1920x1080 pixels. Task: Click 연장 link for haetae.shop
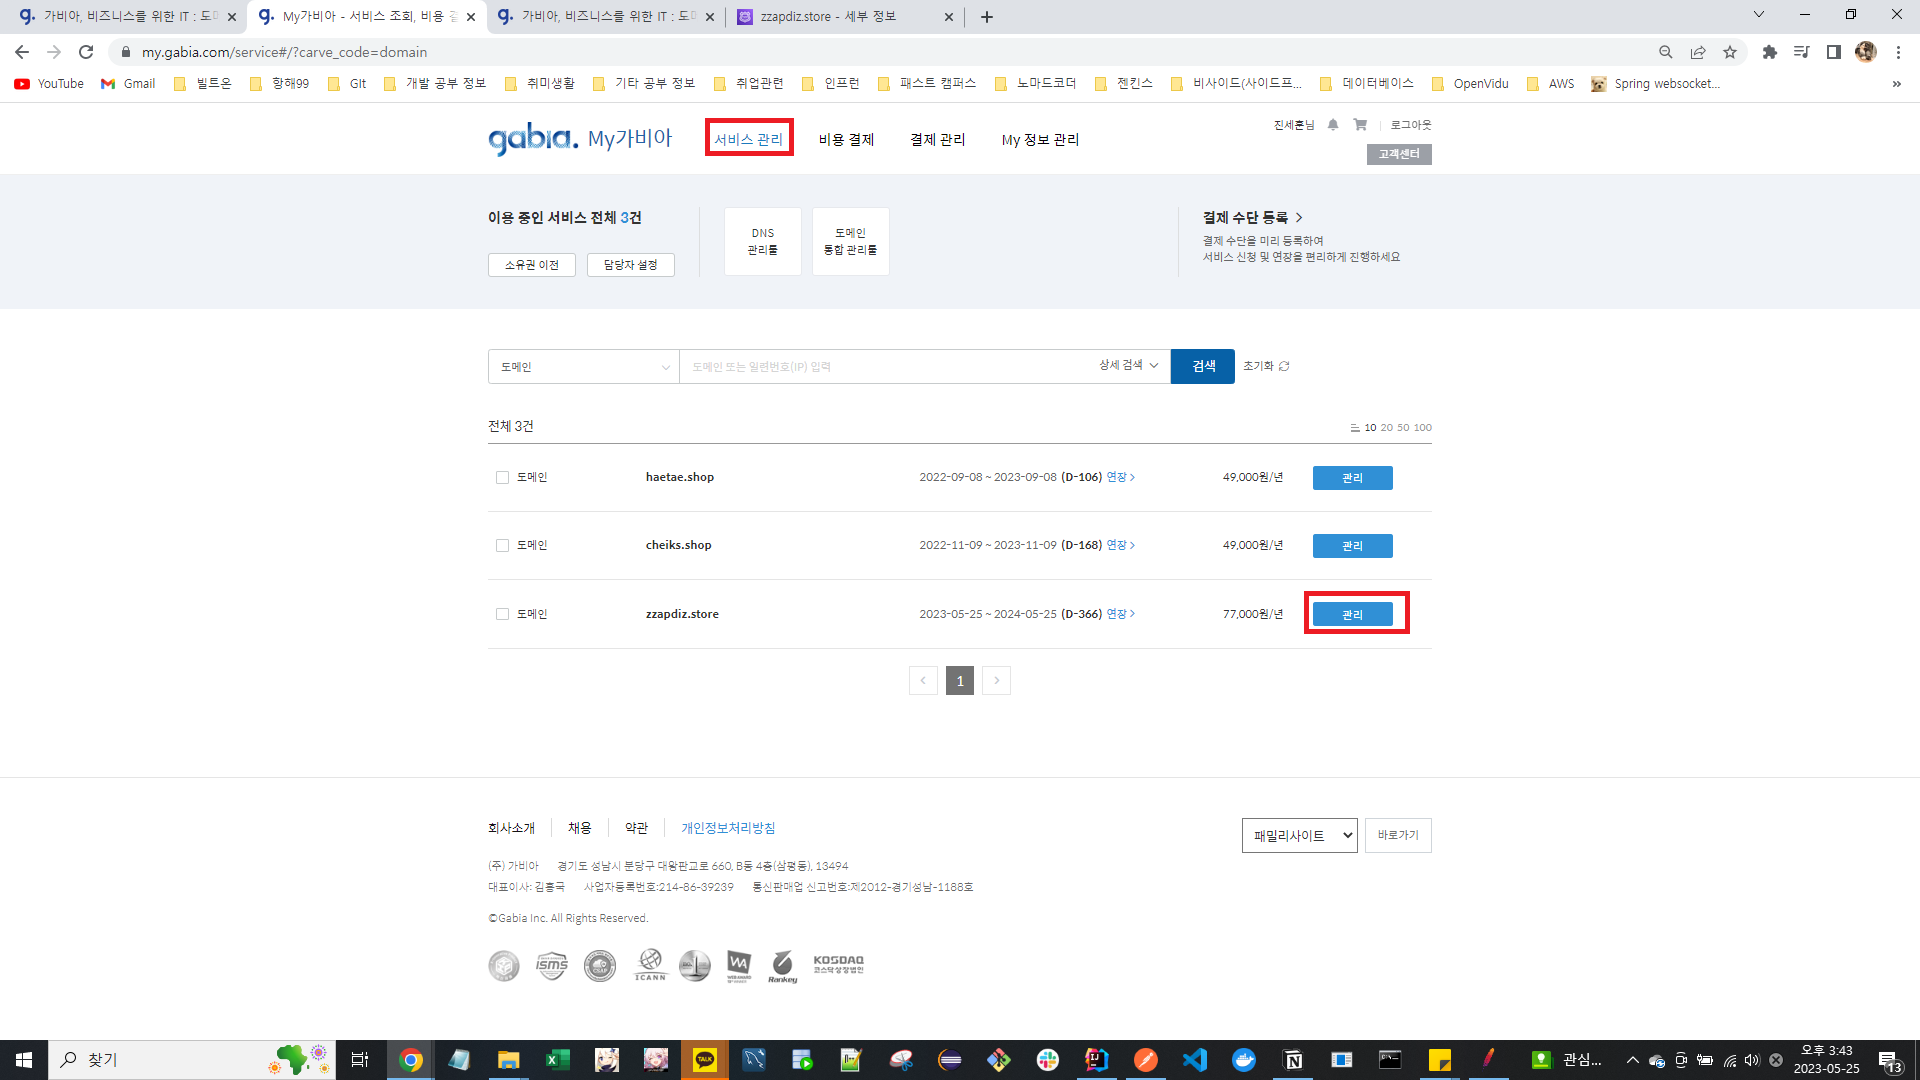pyautogui.click(x=1120, y=477)
